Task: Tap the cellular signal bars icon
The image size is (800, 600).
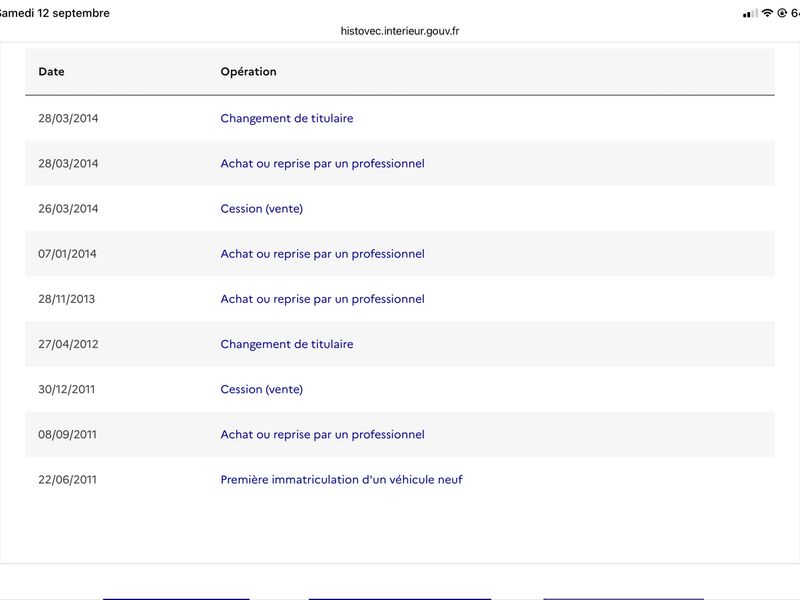Action: tap(750, 14)
